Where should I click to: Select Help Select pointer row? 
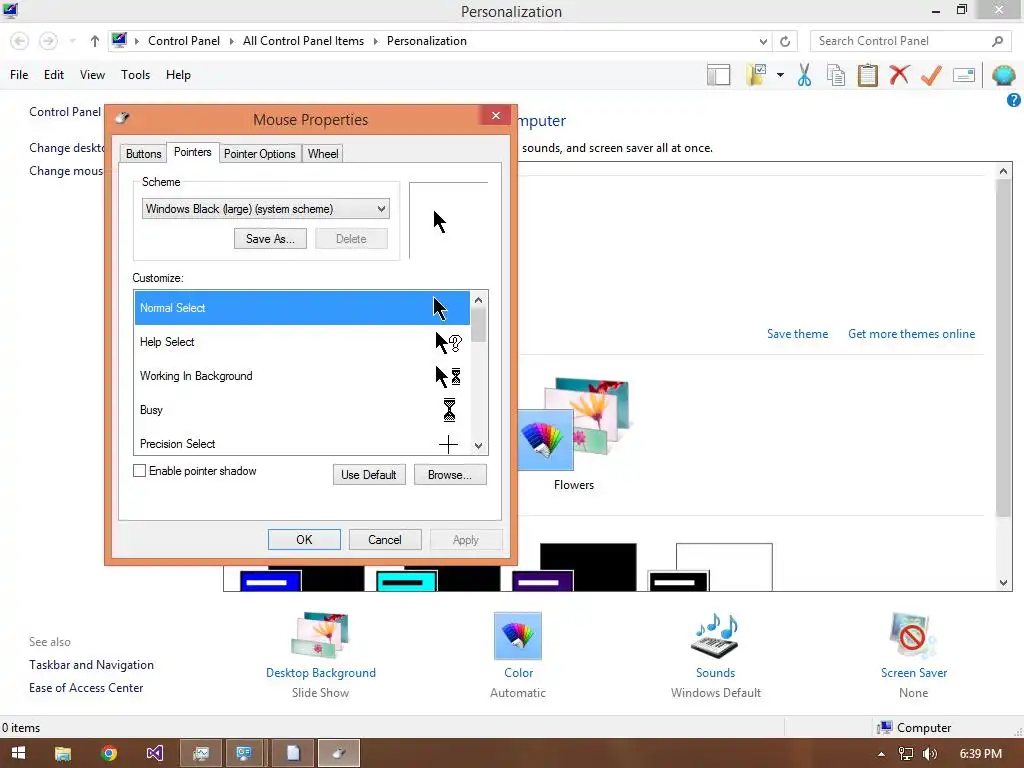[302, 342]
